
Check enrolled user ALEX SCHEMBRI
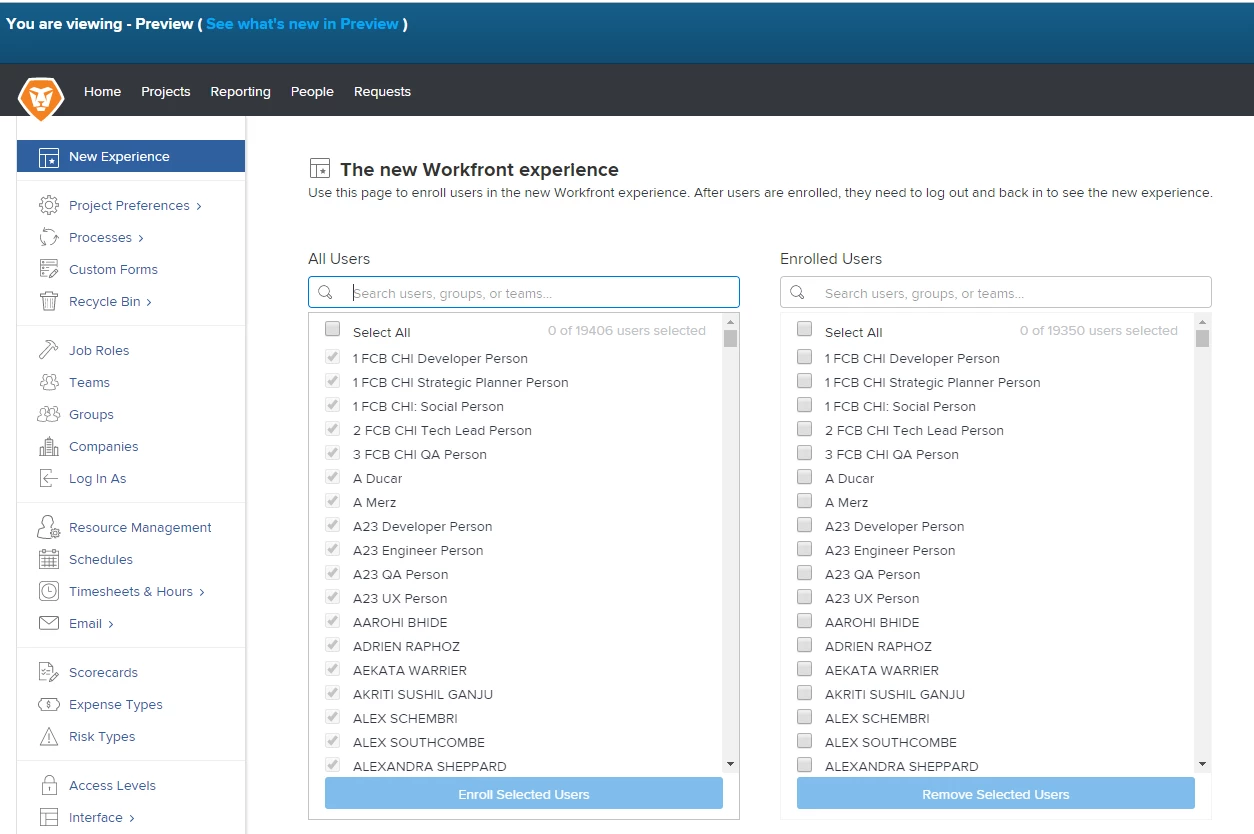click(804, 717)
